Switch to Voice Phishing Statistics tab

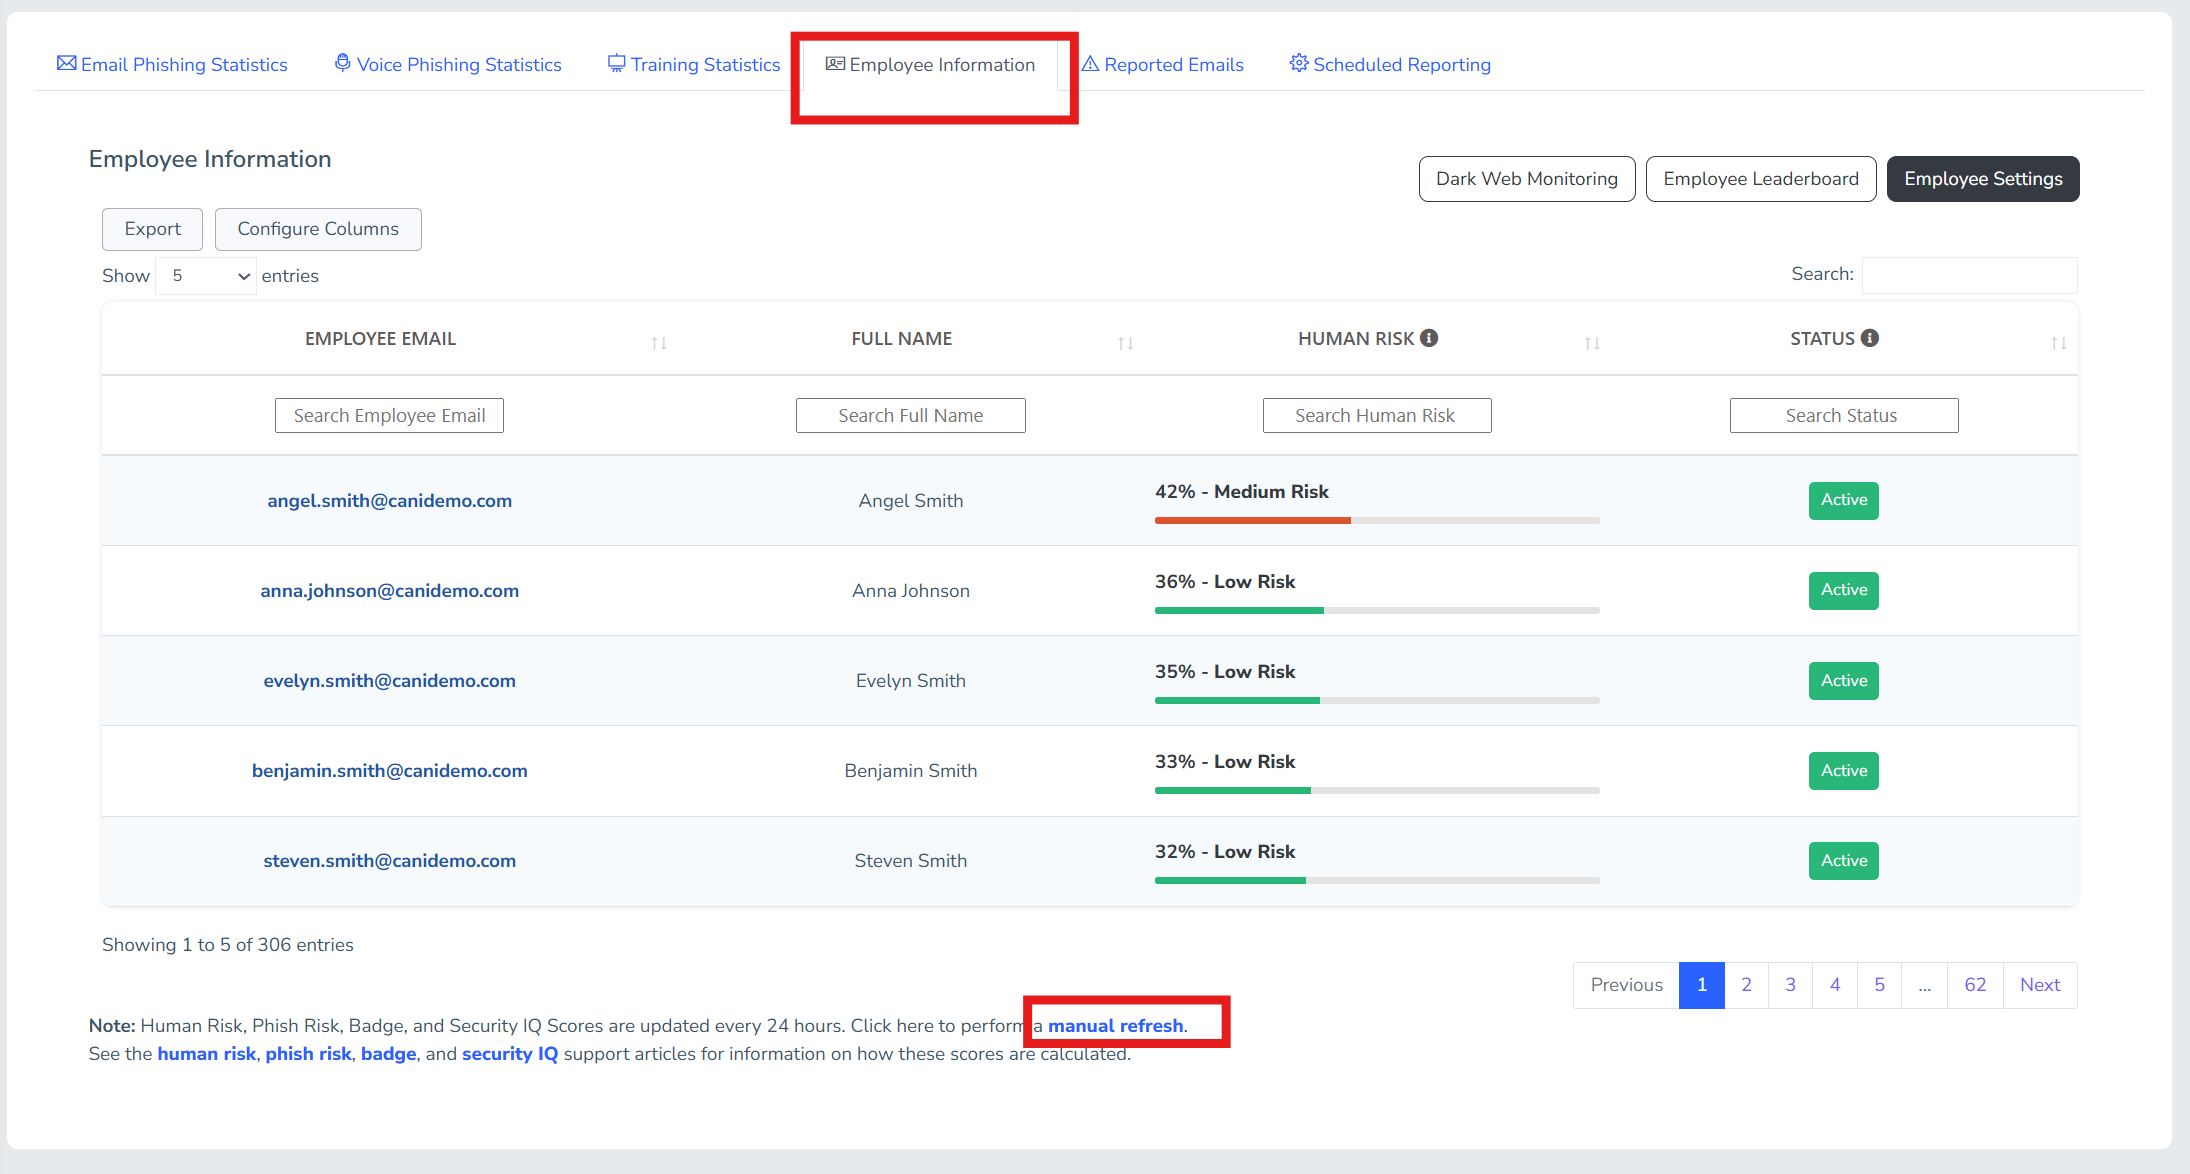448,65
